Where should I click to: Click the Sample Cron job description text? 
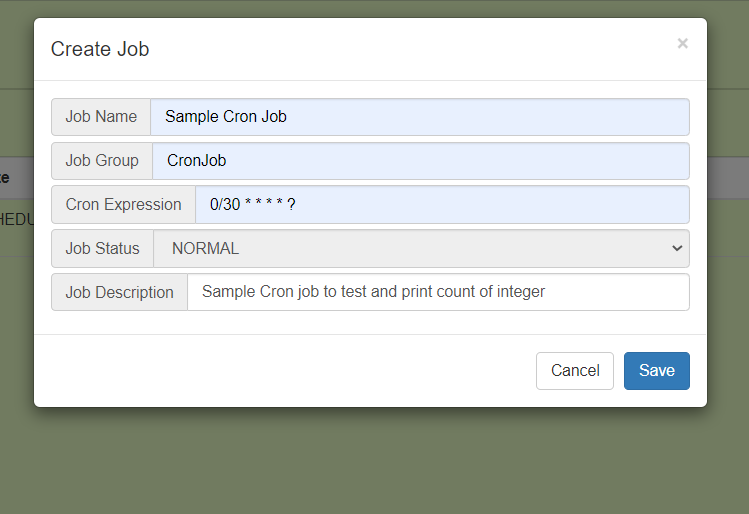click(x=373, y=292)
